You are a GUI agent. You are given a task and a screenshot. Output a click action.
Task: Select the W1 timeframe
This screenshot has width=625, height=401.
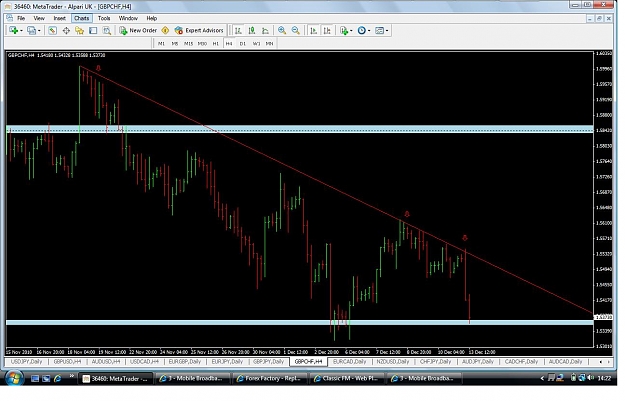[256, 43]
